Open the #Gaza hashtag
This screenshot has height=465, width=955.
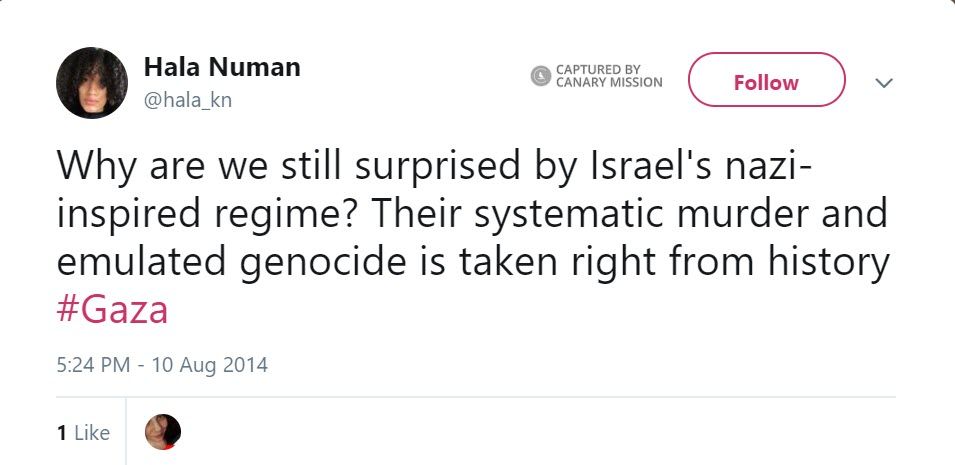tap(112, 311)
